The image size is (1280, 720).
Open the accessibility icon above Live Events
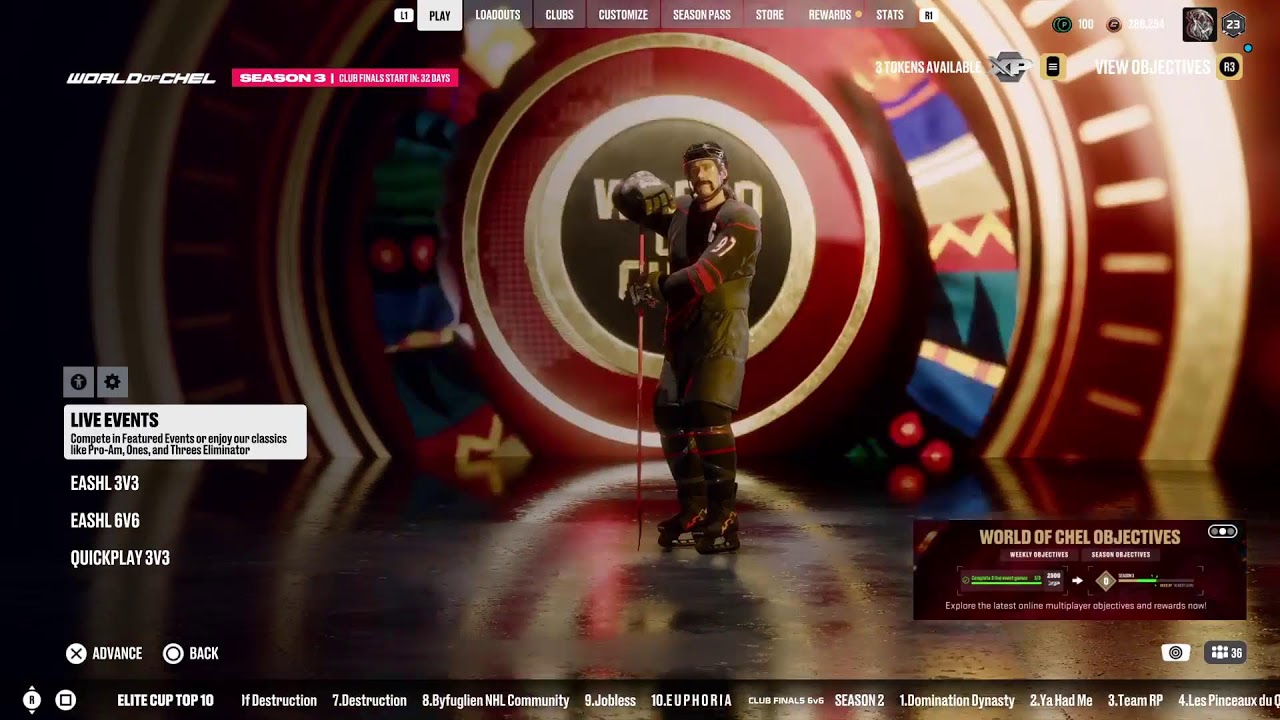tap(79, 382)
